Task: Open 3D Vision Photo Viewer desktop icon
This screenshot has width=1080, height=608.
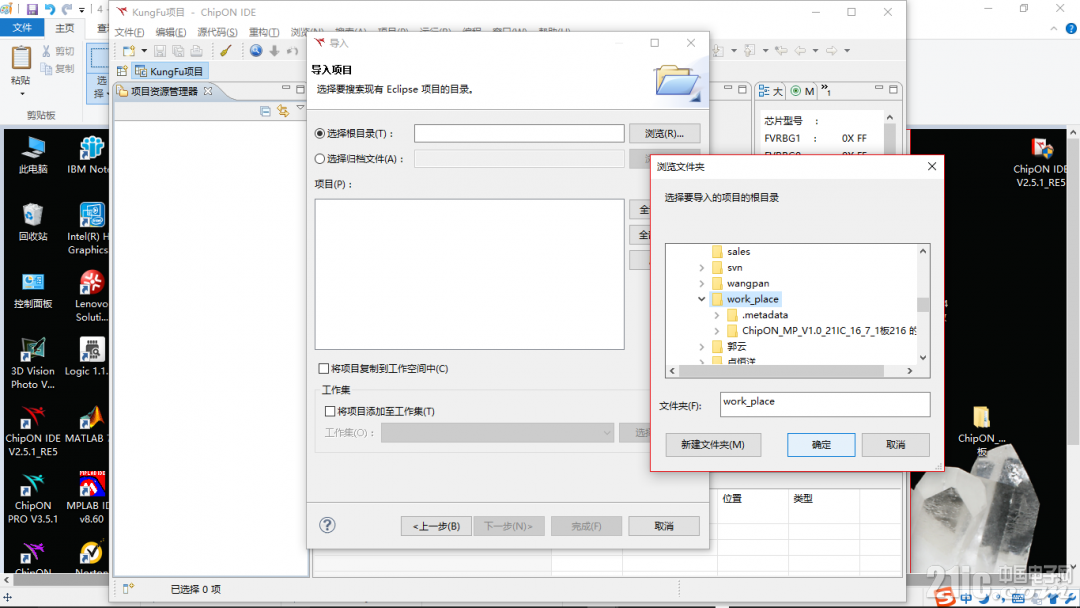Action: pos(32,364)
